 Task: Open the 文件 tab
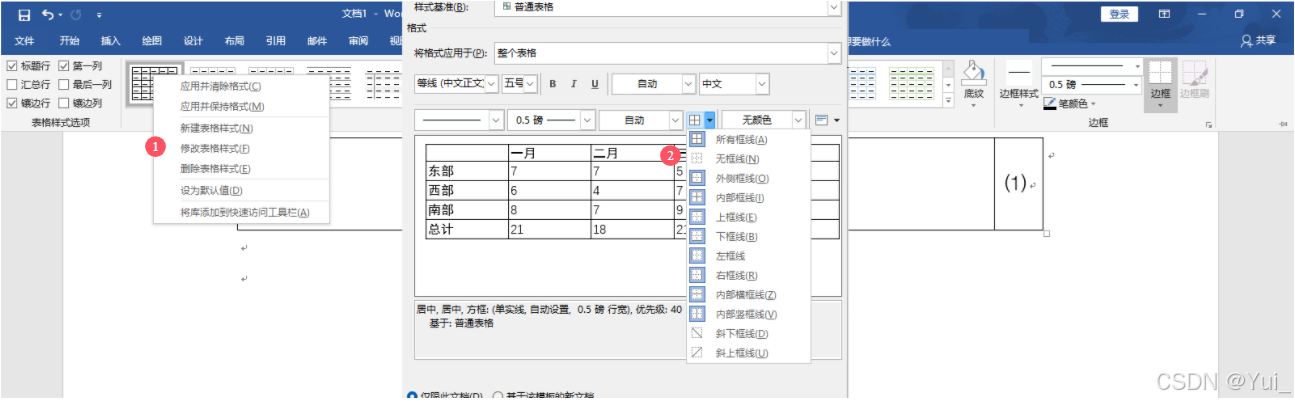click(x=25, y=41)
